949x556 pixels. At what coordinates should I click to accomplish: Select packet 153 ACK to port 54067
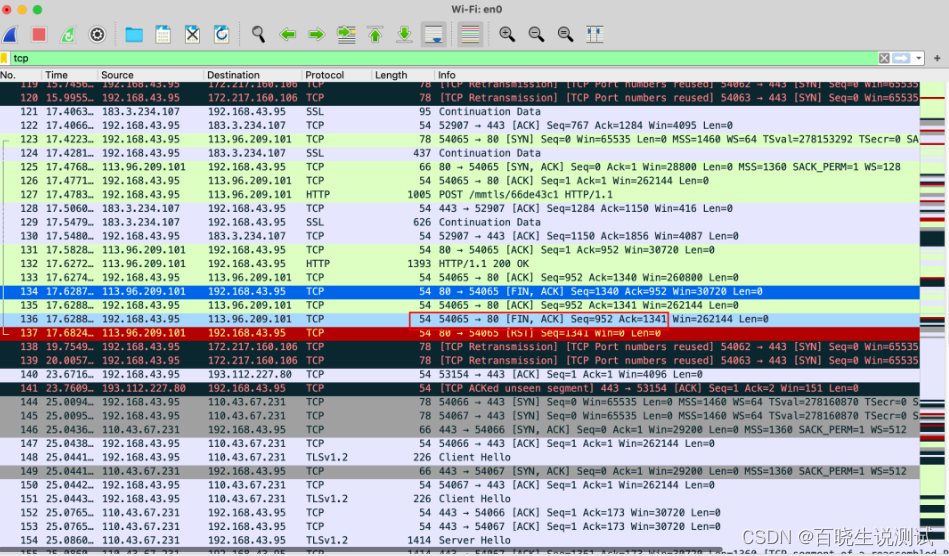[460, 526]
